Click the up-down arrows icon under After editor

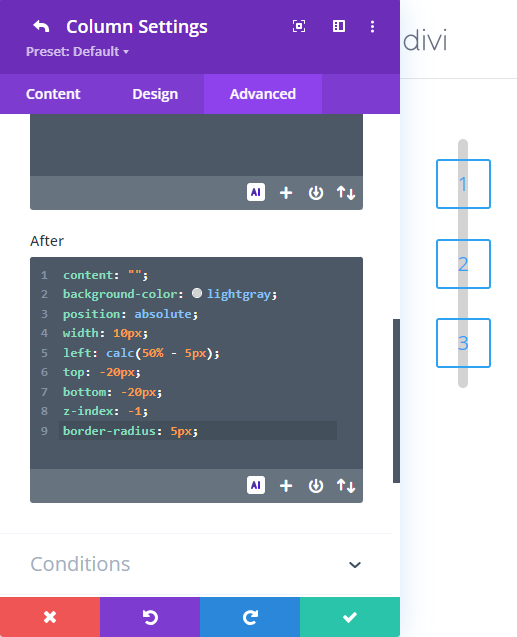coord(346,485)
